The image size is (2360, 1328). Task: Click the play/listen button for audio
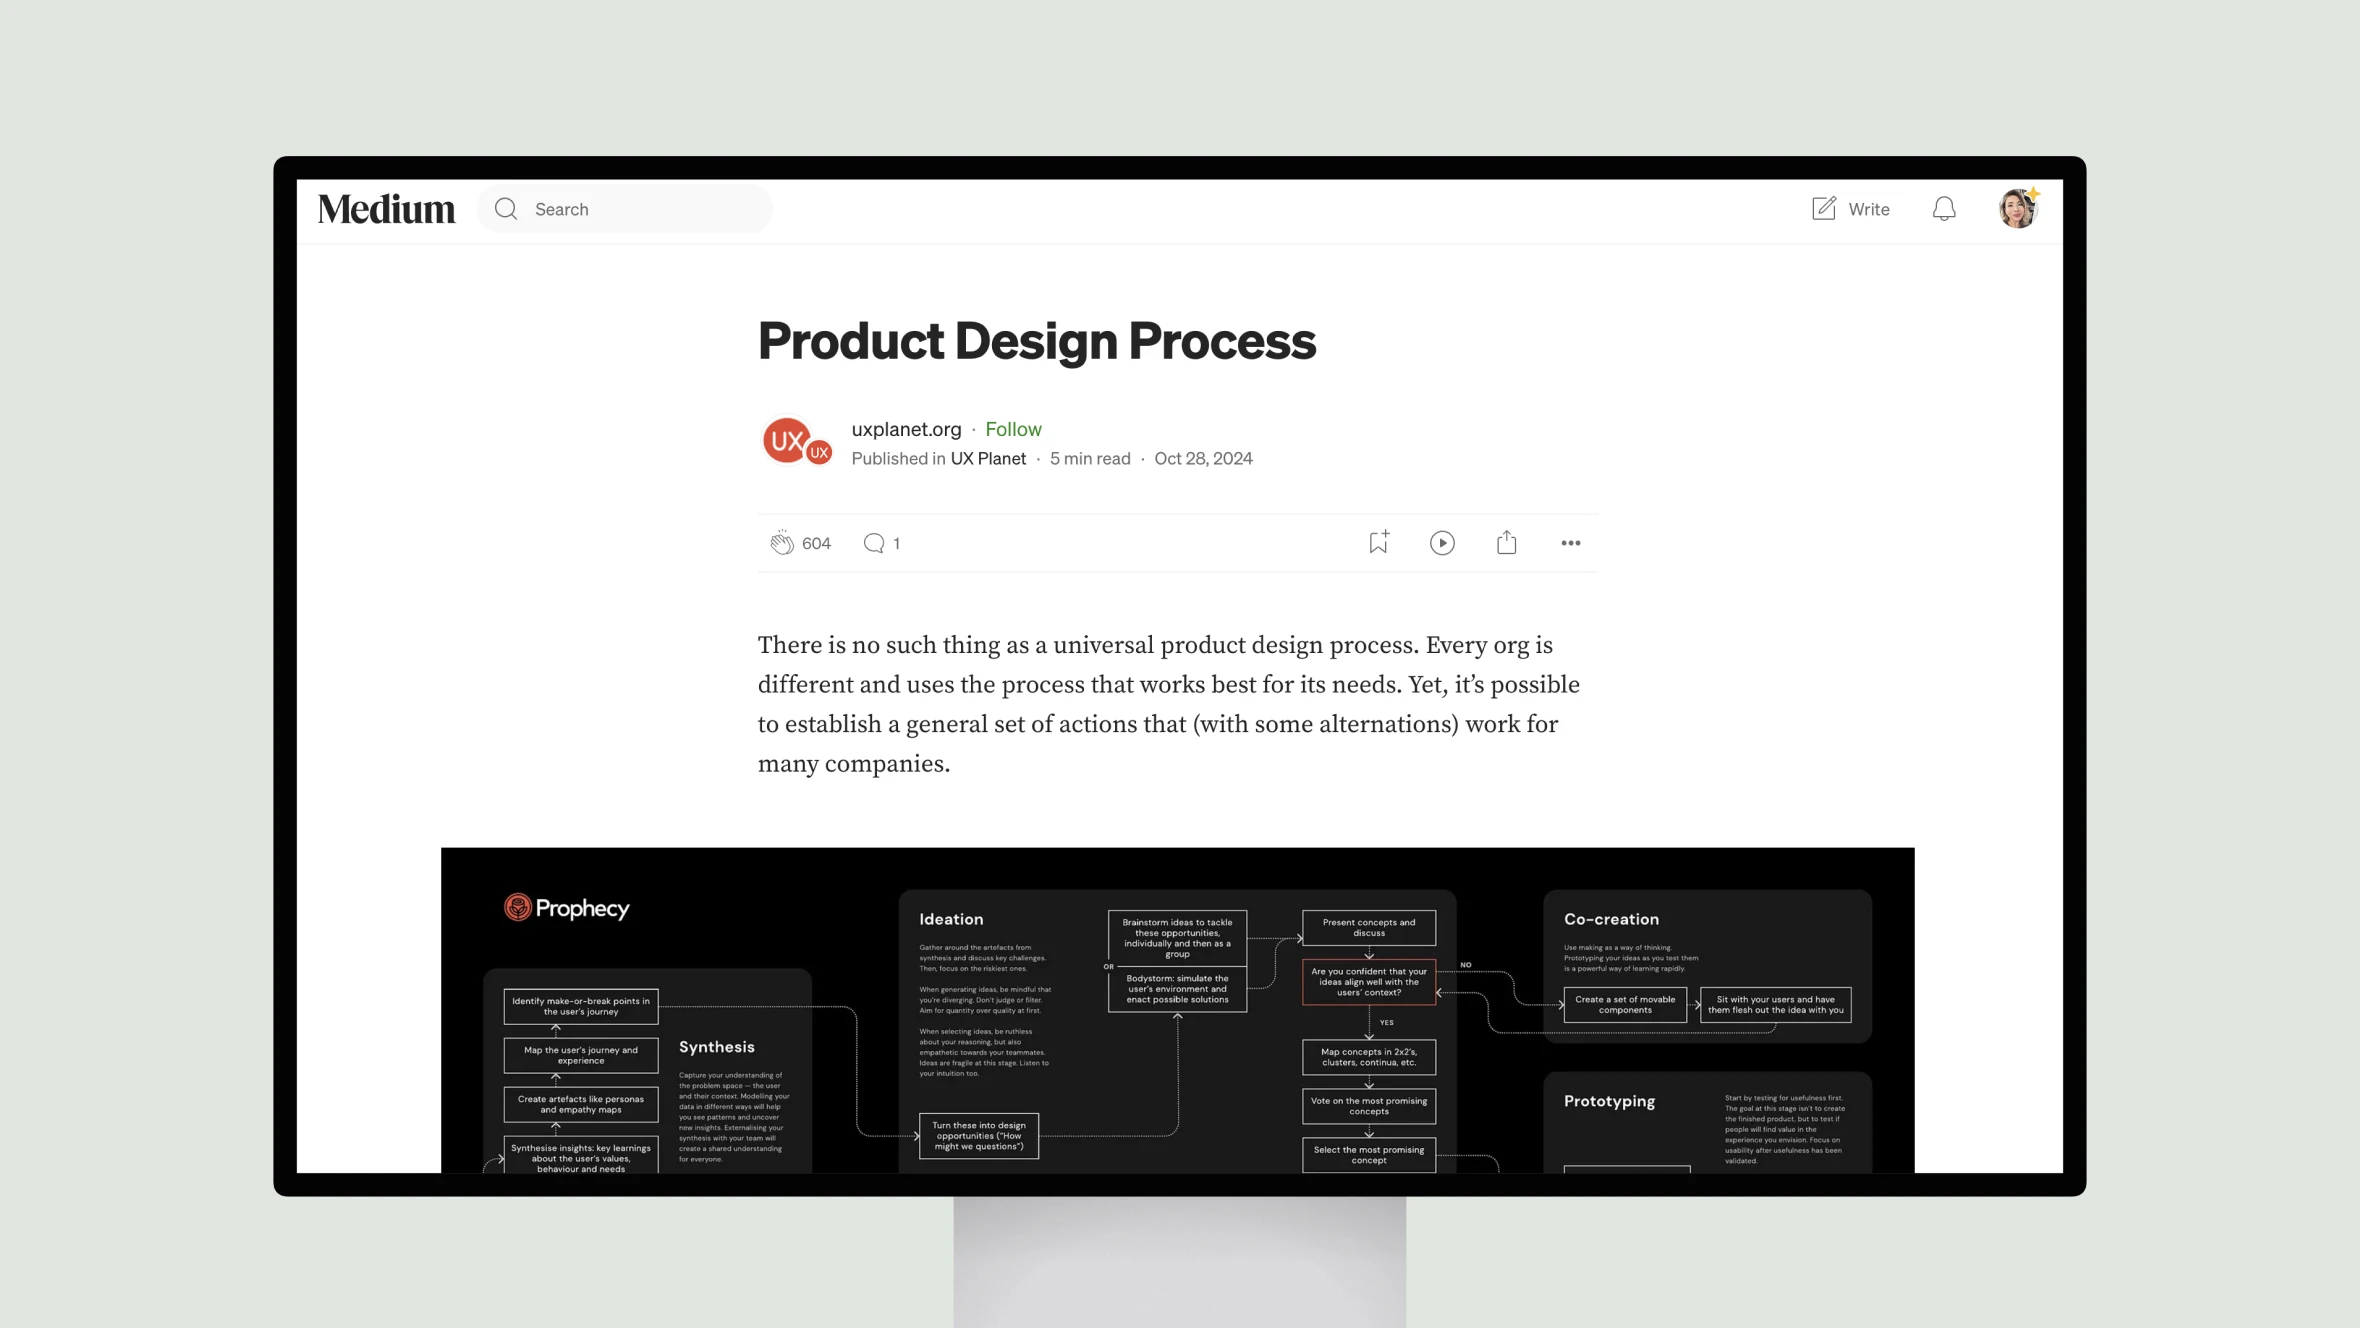click(x=1443, y=542)
